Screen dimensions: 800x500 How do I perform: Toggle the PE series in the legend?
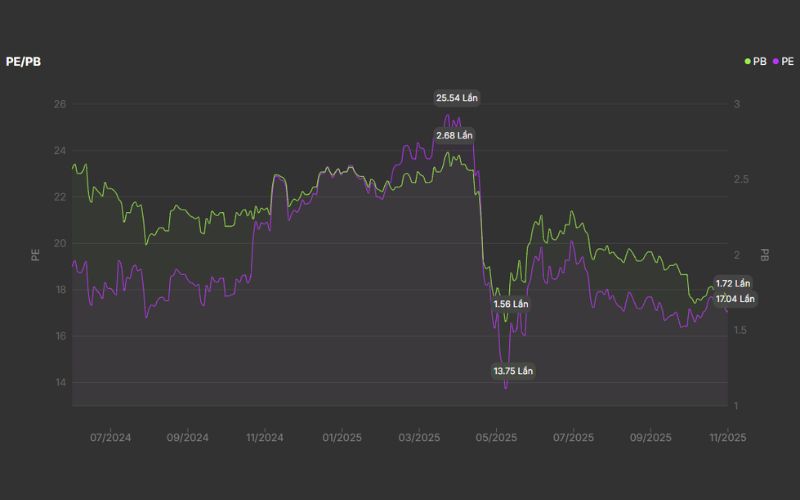[x=784, y=62]
